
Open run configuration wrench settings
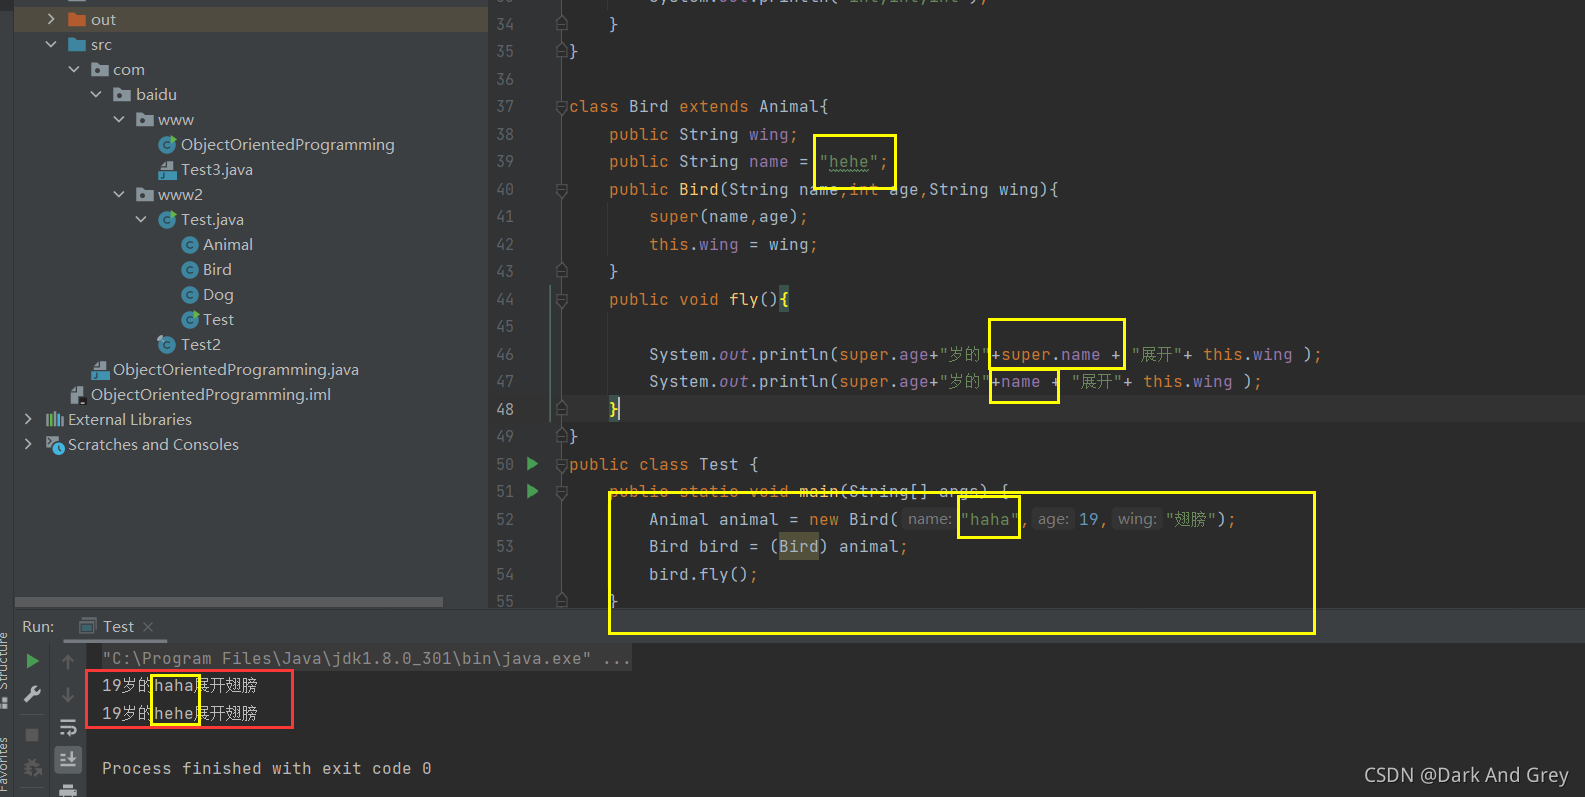point(32,694)
